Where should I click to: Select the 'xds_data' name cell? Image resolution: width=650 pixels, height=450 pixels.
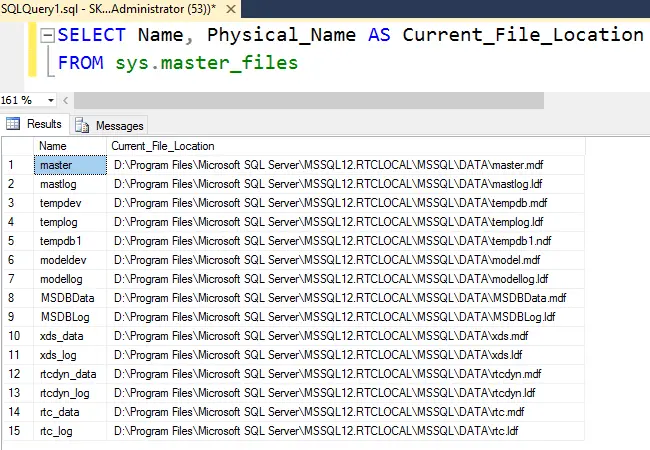[70, 336]
